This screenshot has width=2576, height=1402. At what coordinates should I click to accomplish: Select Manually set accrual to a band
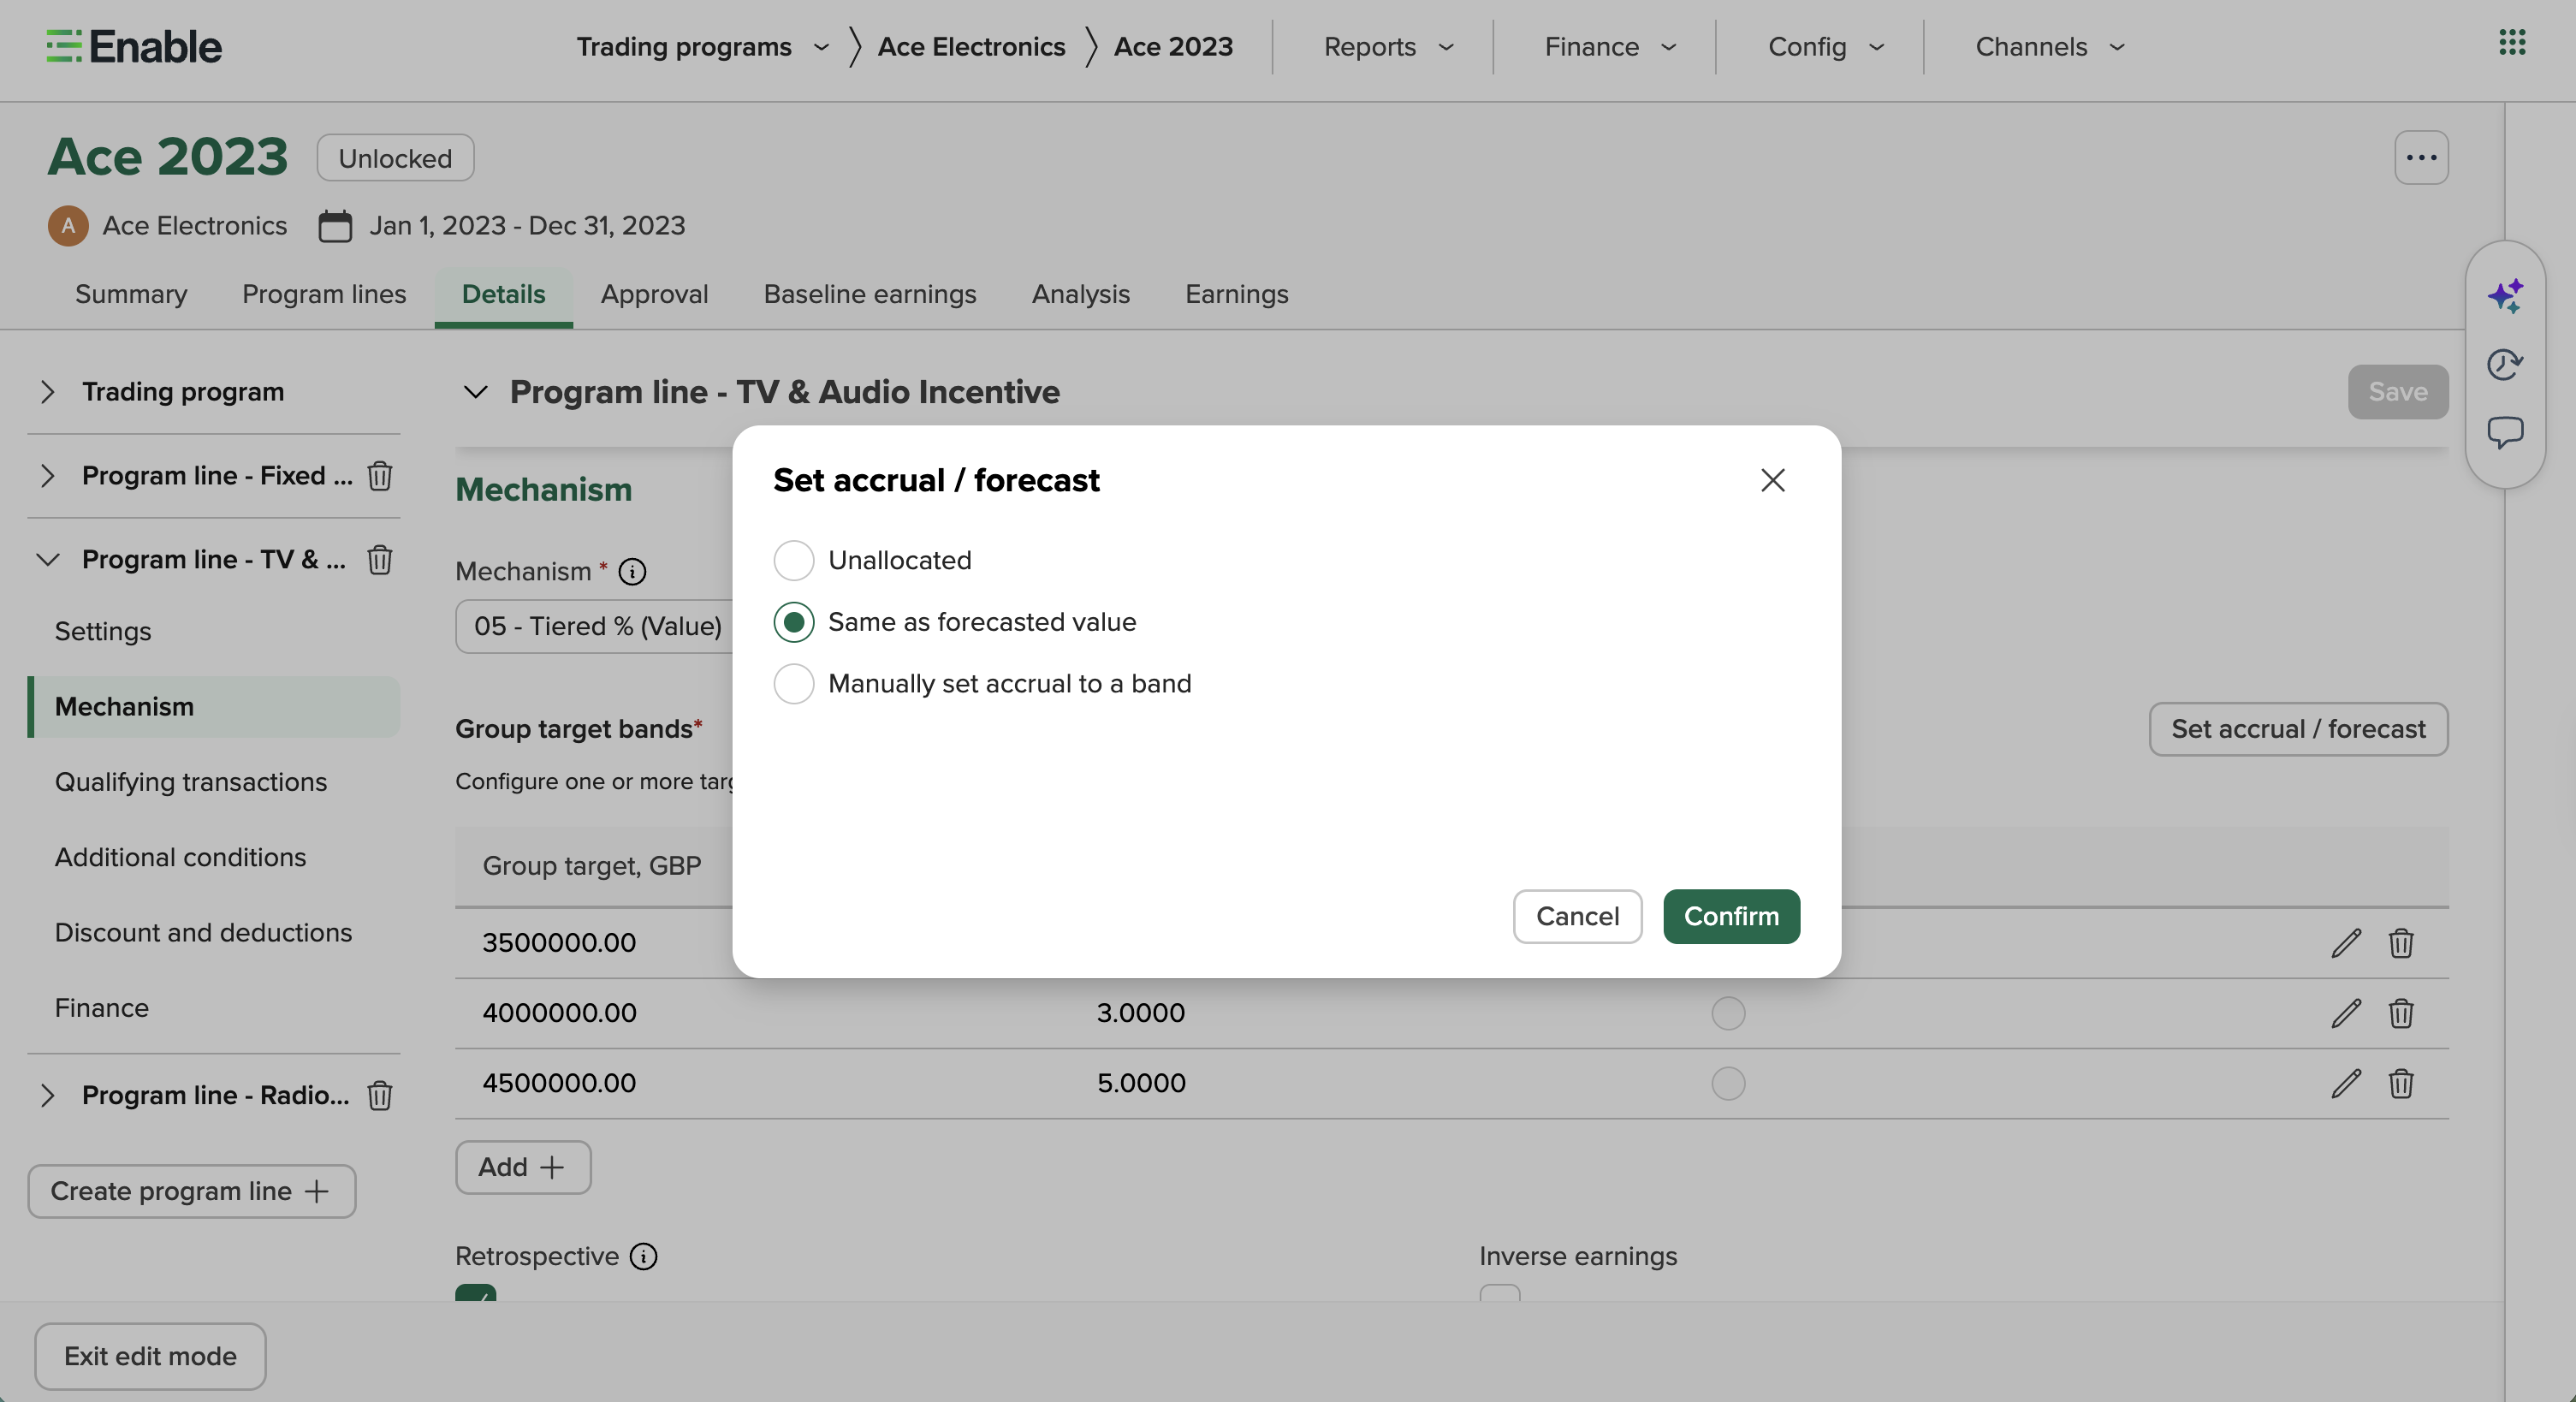point(793,684)
